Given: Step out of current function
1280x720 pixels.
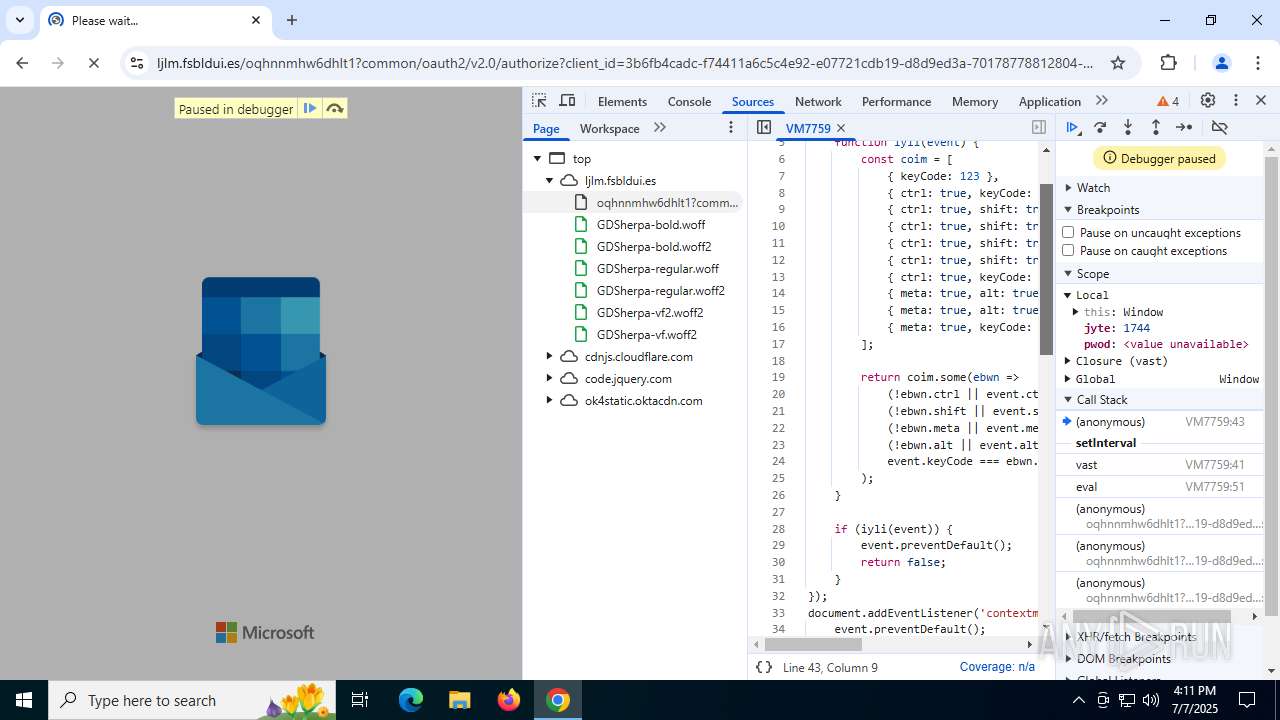Looking at the screenshot, I should tap(1156, 127).
